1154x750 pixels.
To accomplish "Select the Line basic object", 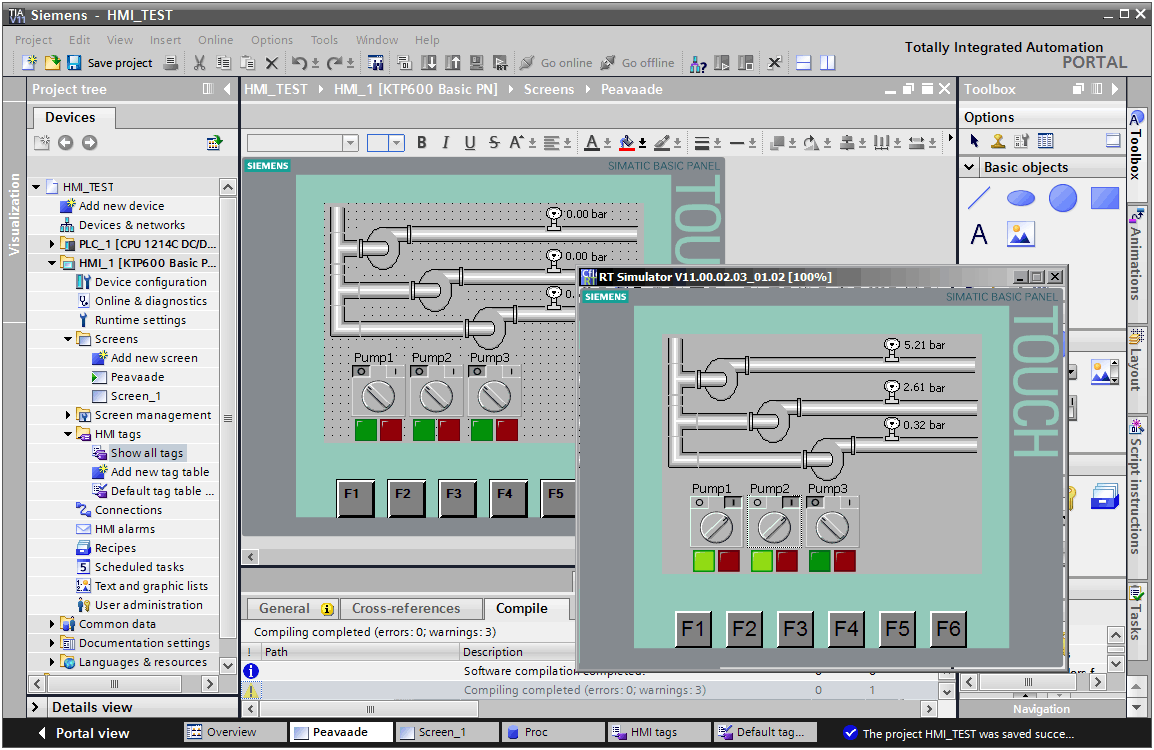I will tap(979, 198).
